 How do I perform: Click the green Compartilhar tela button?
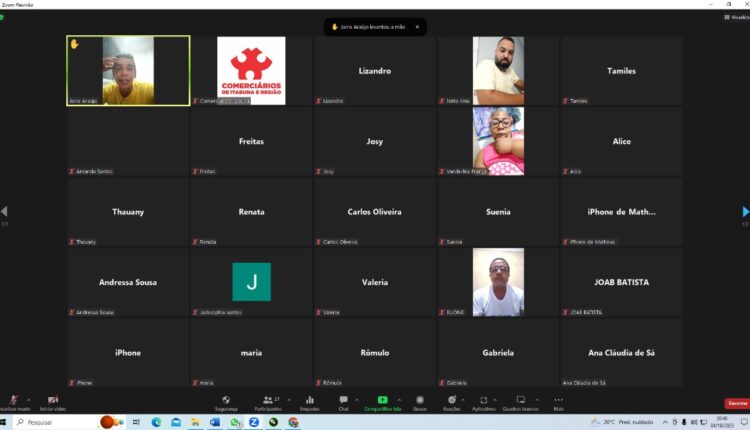382,401
